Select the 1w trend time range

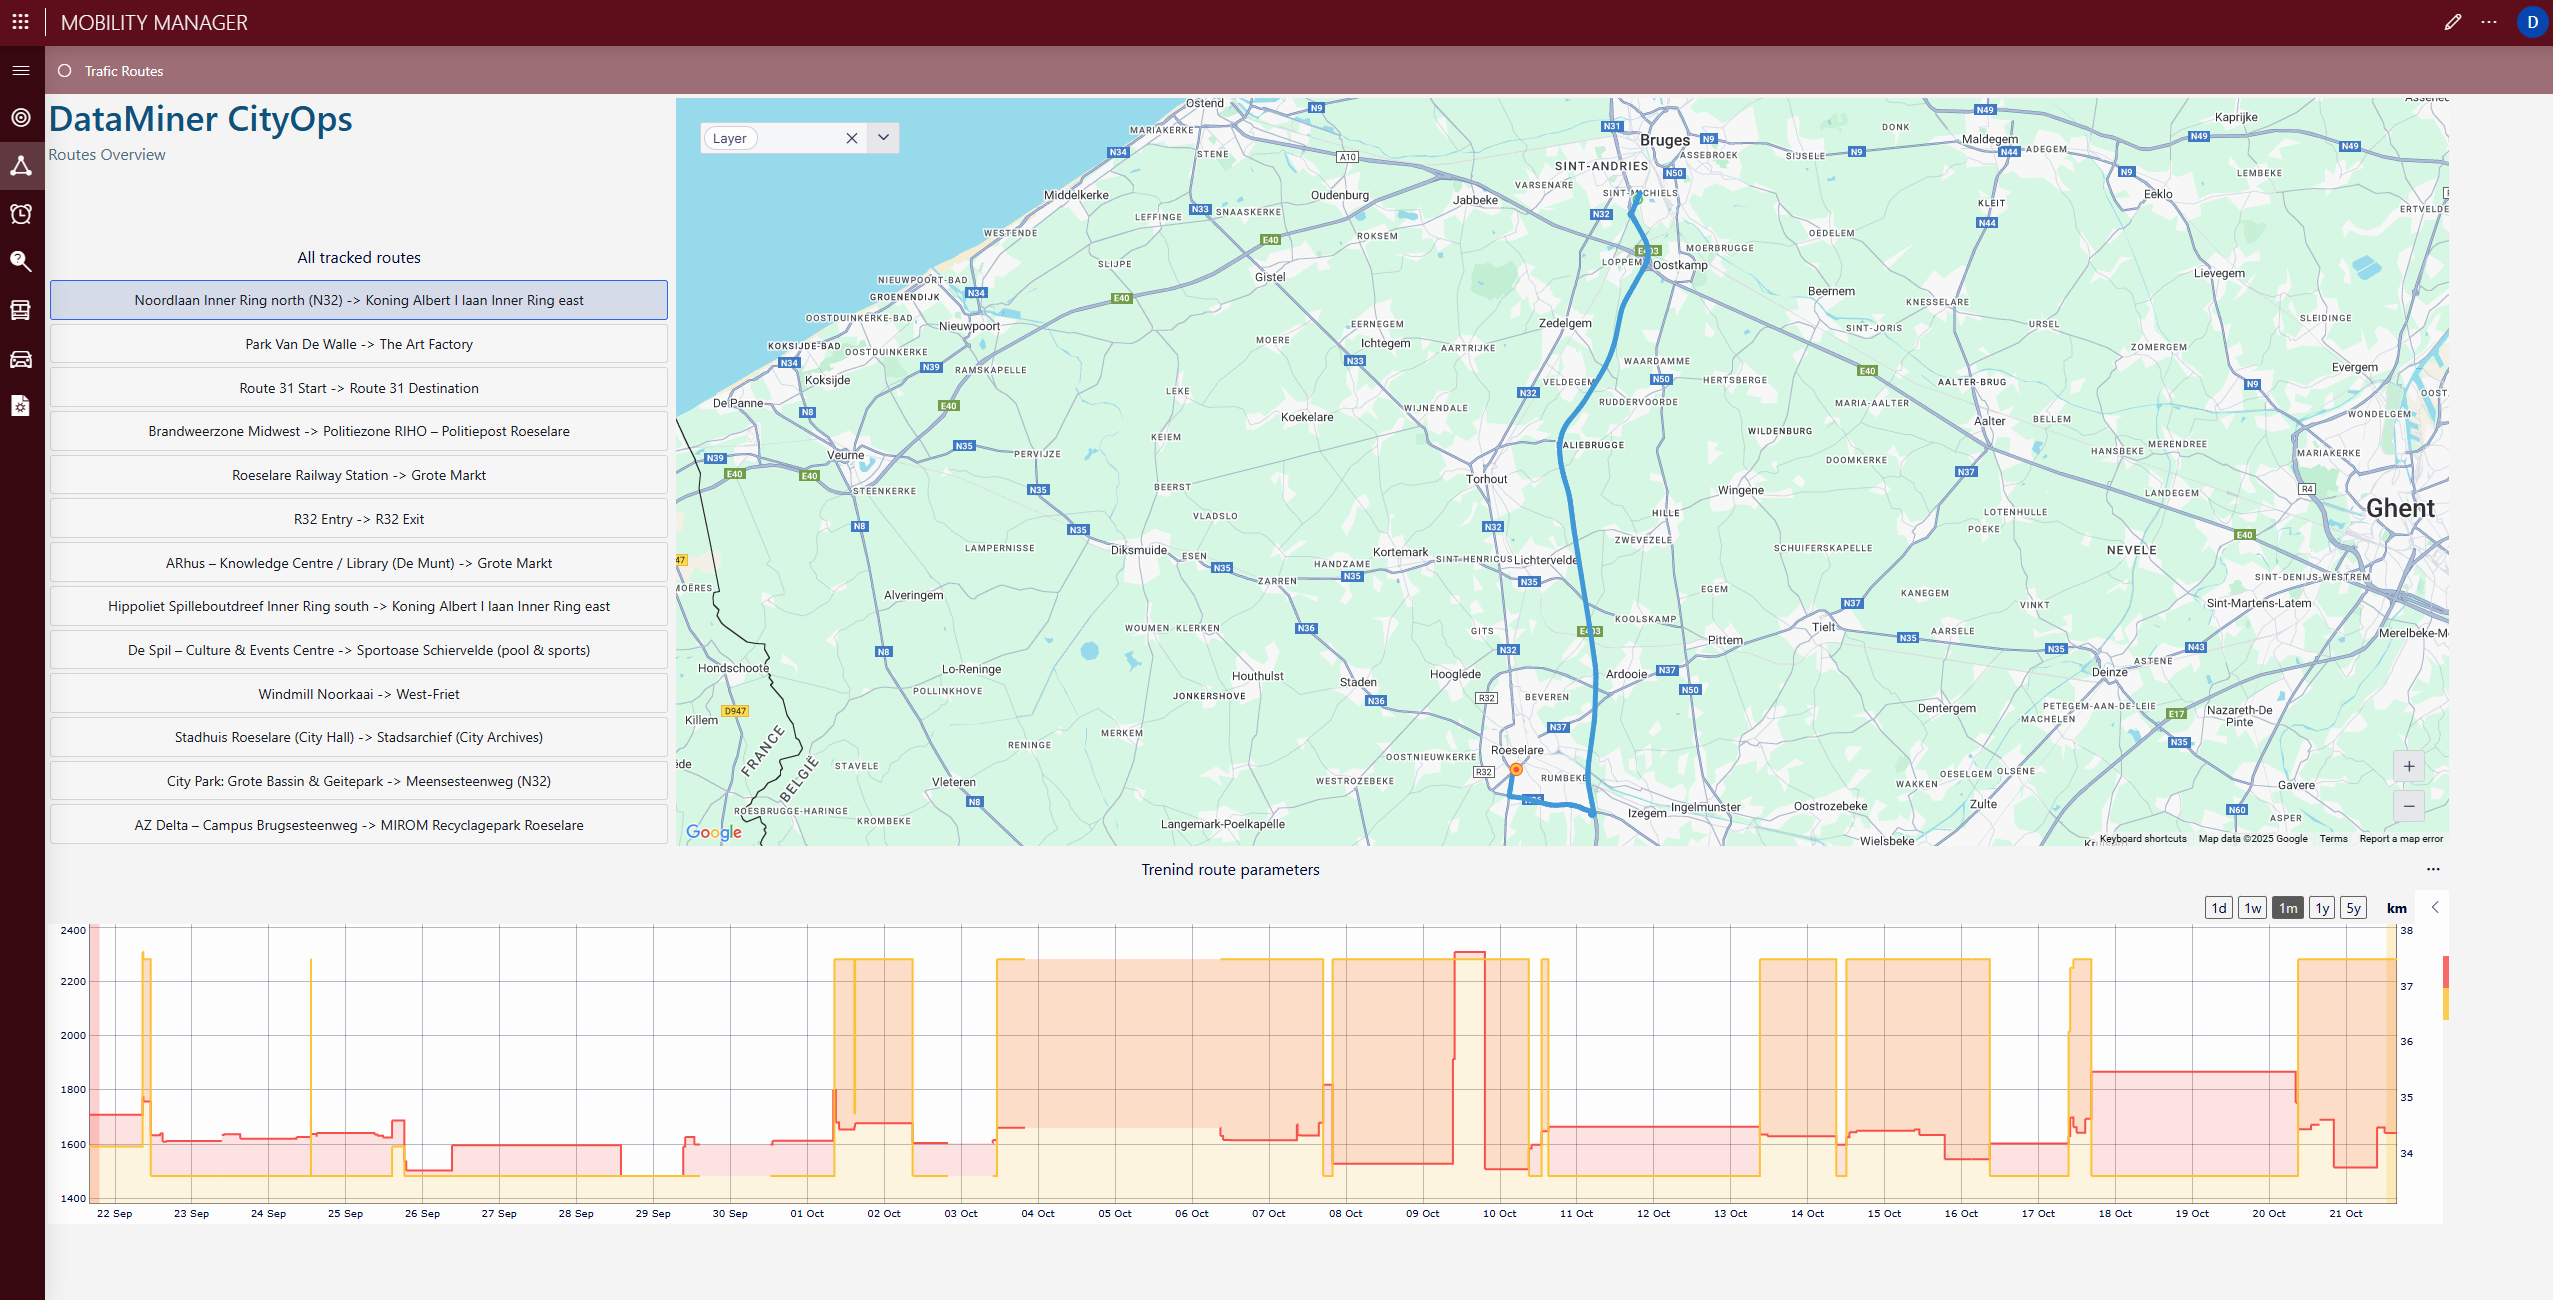2252,908
